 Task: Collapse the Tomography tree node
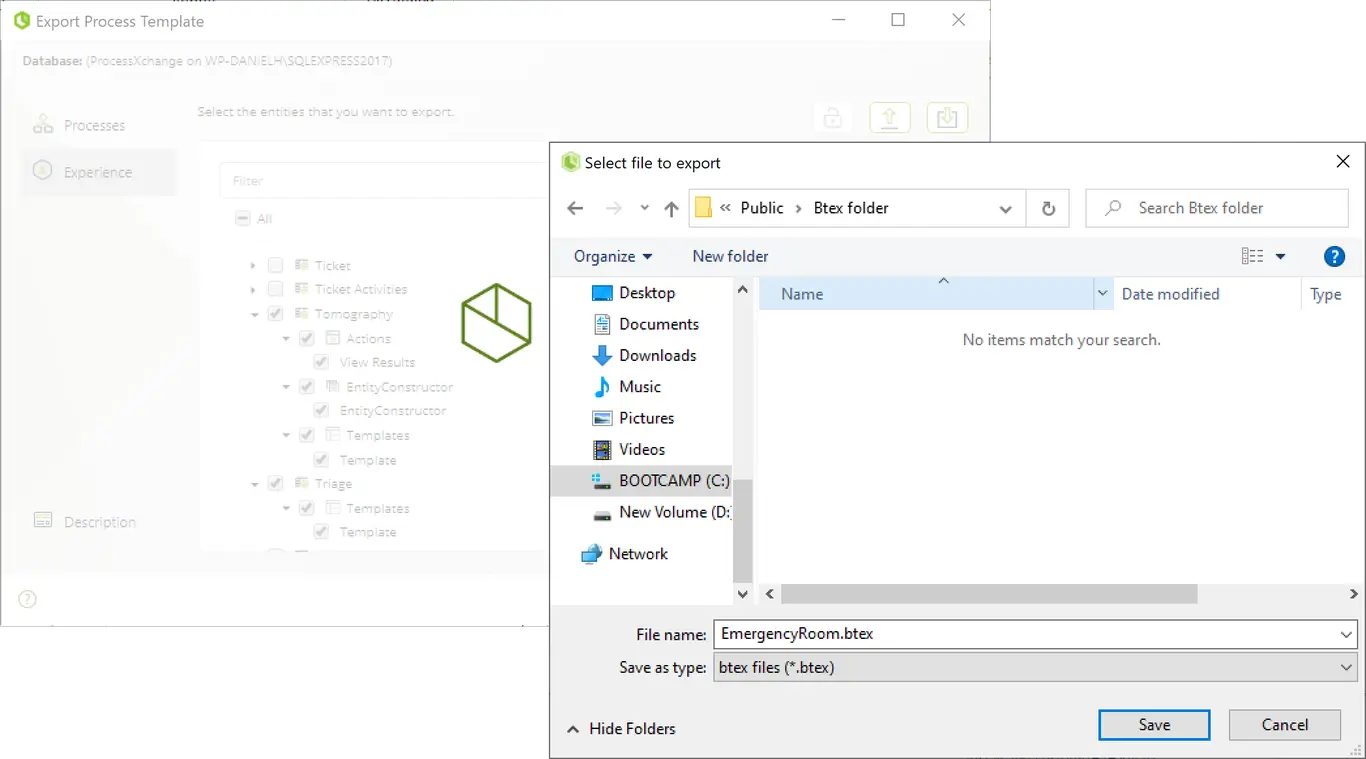pos(254,314)
